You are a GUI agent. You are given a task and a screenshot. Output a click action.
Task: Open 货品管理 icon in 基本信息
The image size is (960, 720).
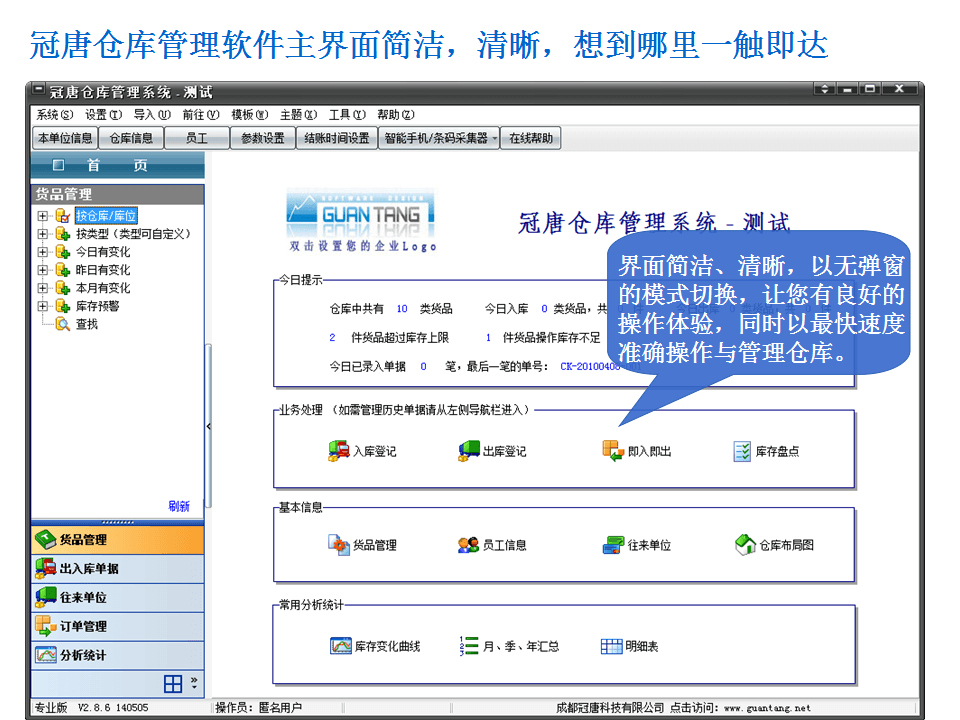pos(339,544)
